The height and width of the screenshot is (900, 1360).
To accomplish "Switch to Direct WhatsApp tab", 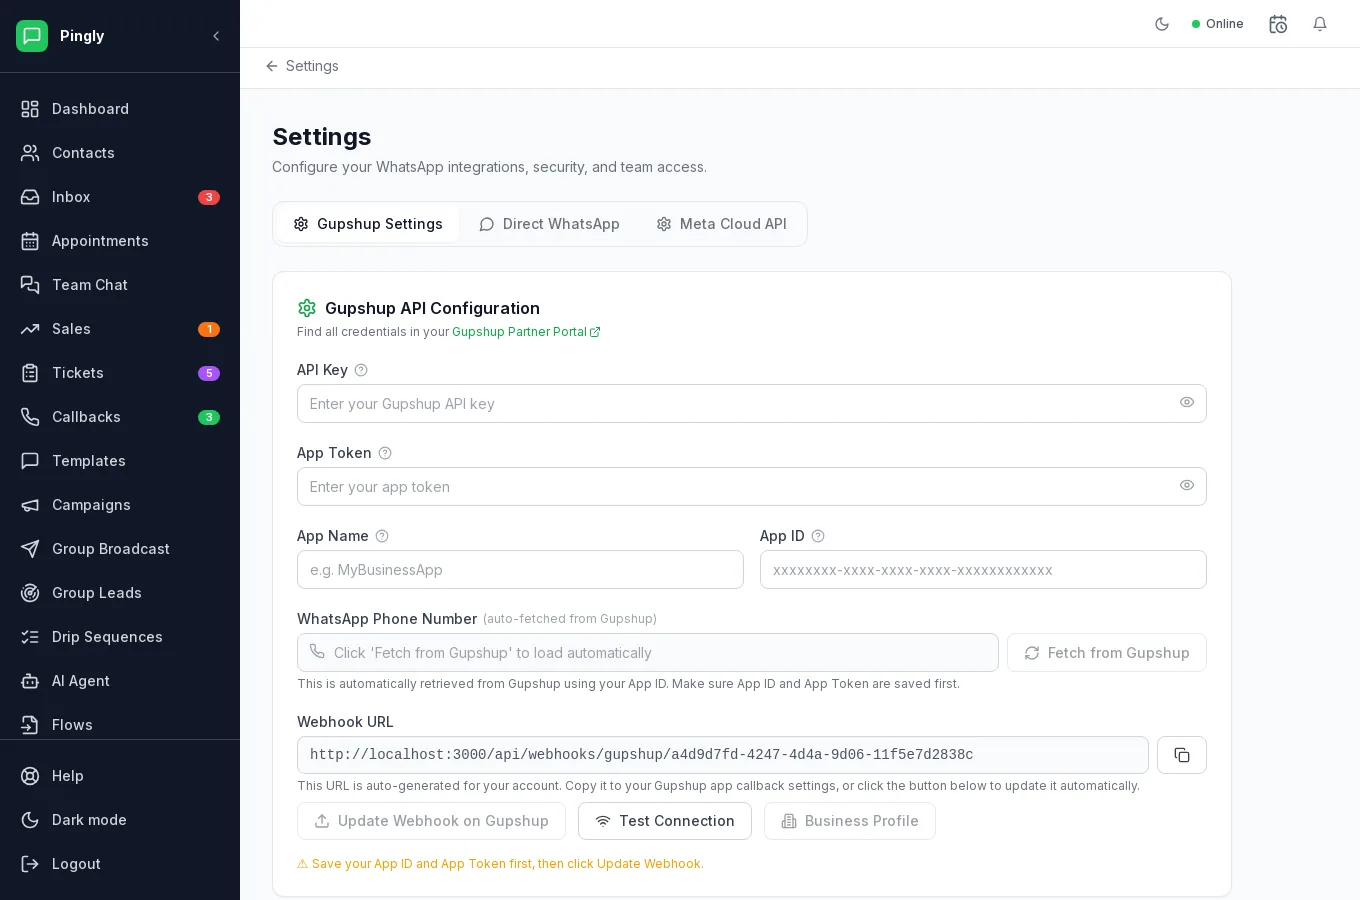I will click(x=549, y=224).
